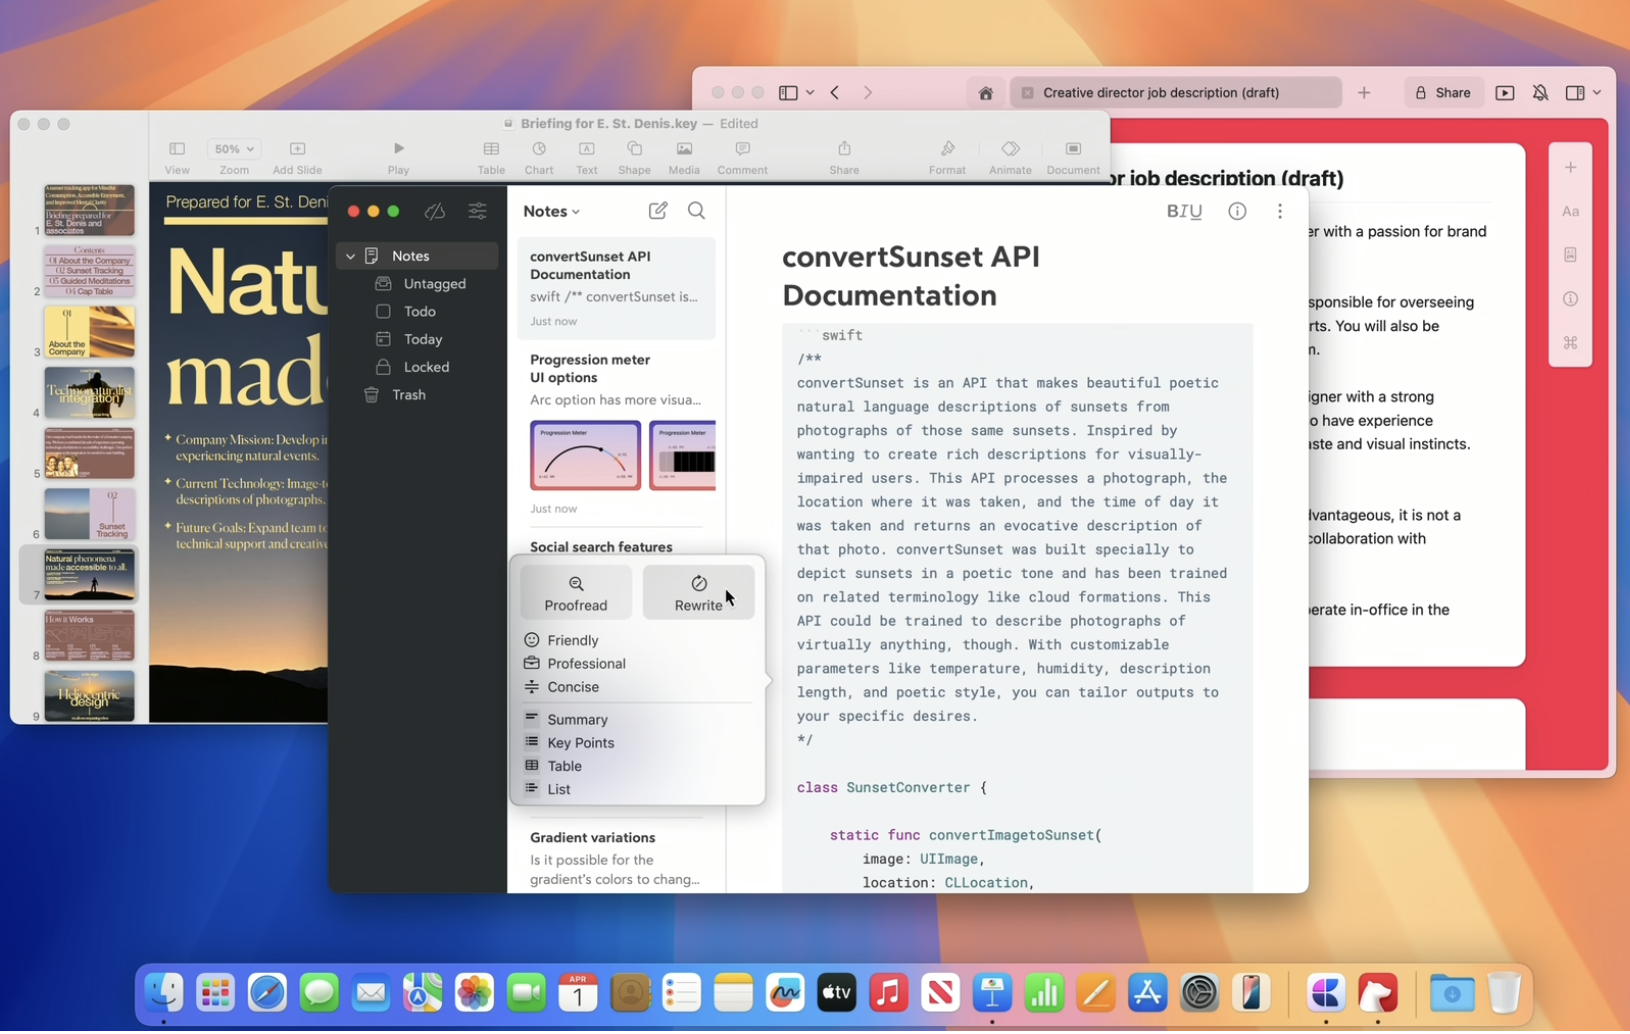The image size is (1630, 1034).
Task: Click the Share button in Craft window
Action: (x=1442, y=93)
